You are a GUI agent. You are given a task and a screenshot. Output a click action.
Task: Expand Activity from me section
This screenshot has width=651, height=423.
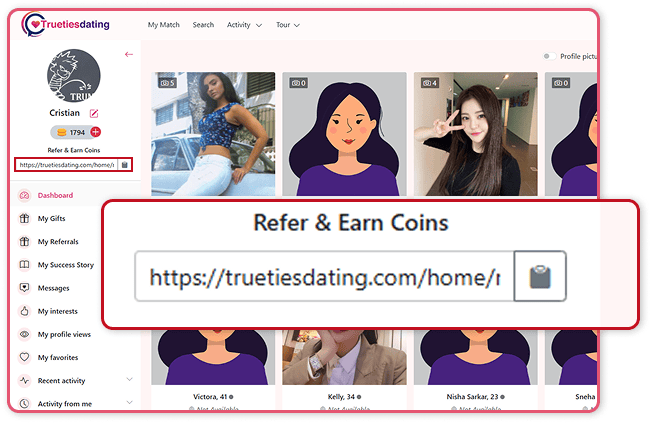(x=130, y=403)
